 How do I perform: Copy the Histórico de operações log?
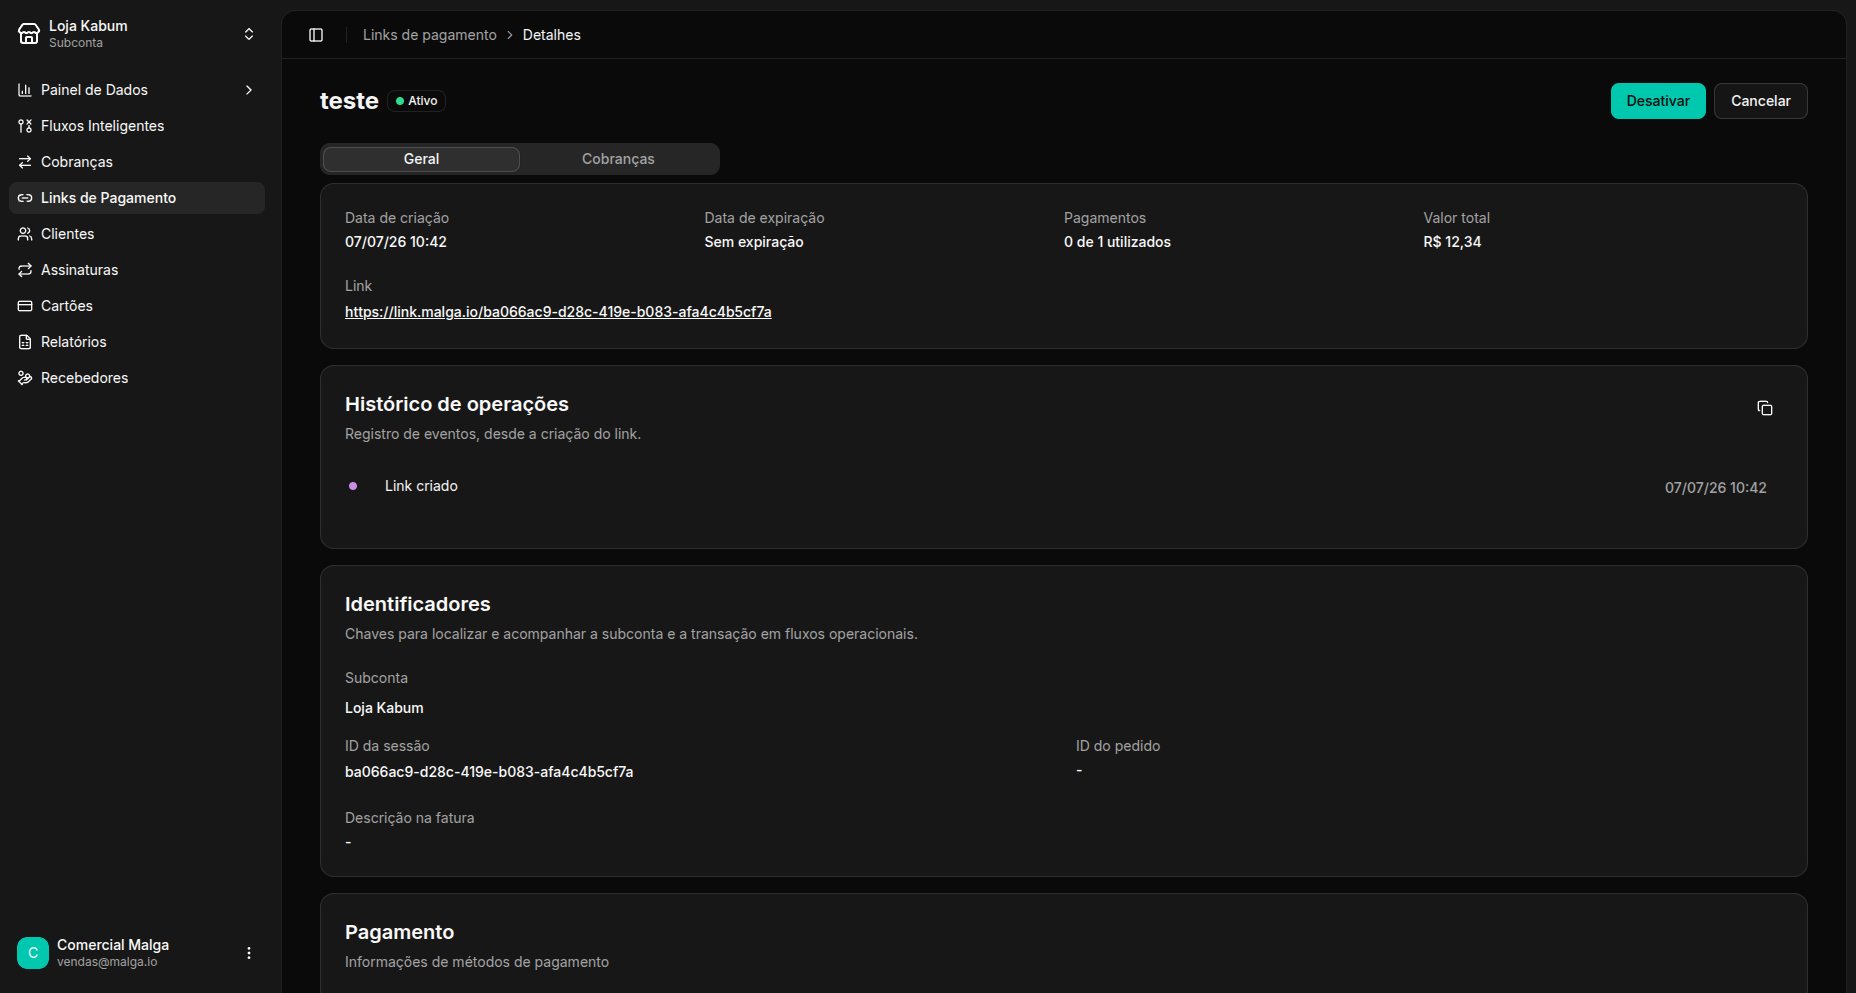click(1765, 408)
